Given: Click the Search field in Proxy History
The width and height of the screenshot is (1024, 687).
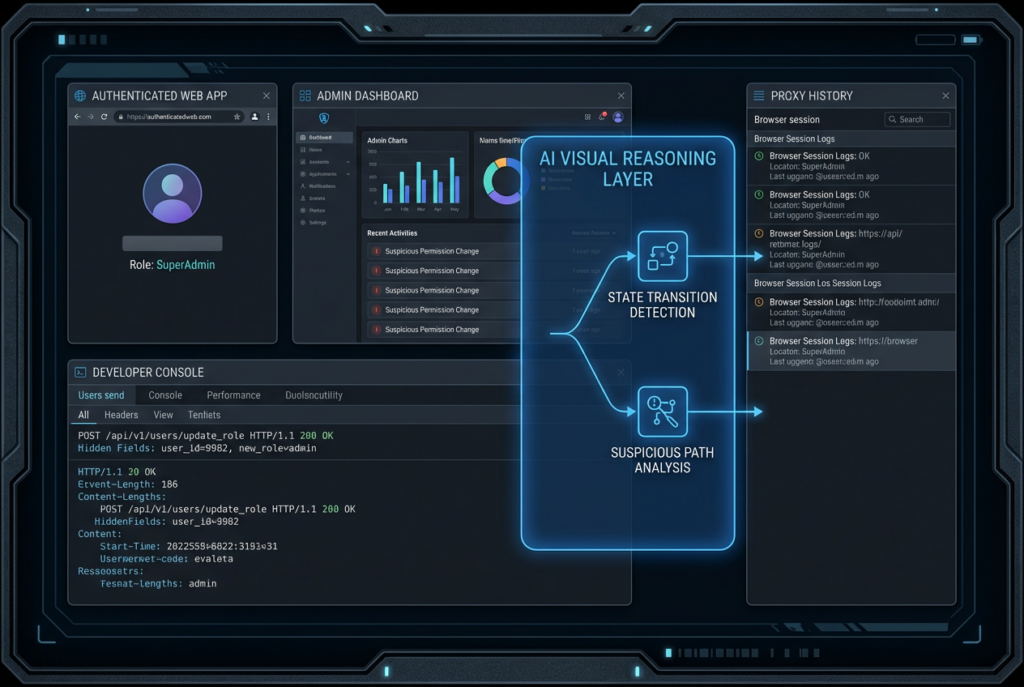Looking at the screenshot, I should point(917,120).
